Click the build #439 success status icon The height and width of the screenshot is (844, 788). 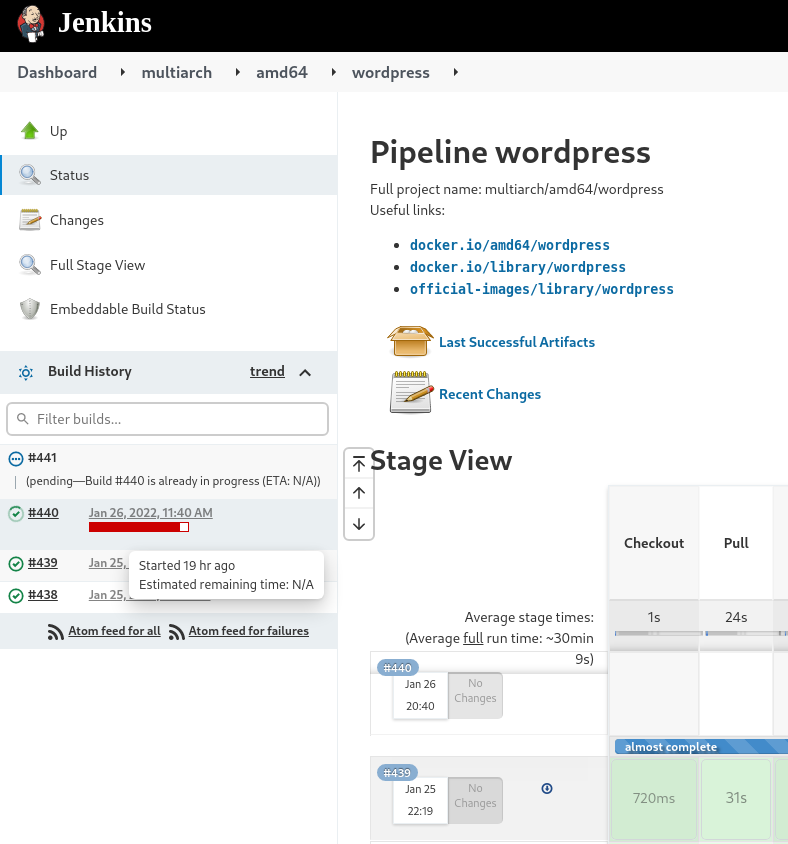(x=16, y=563)
